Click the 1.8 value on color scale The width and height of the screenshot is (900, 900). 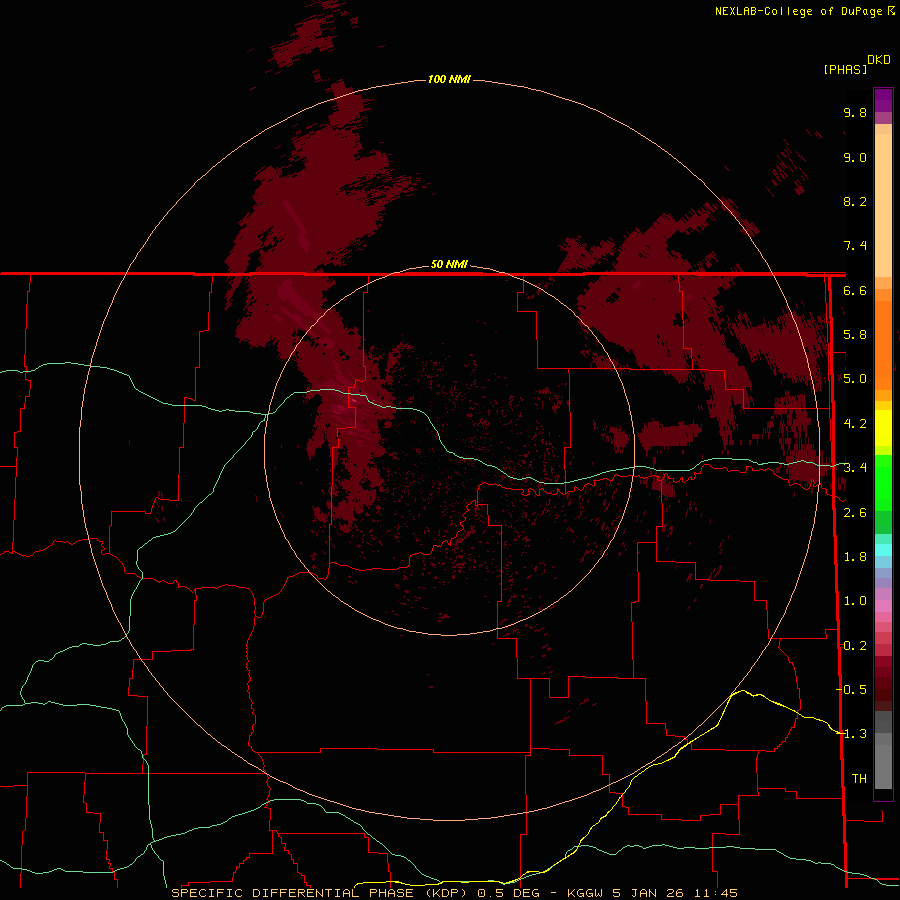point(855,557)
